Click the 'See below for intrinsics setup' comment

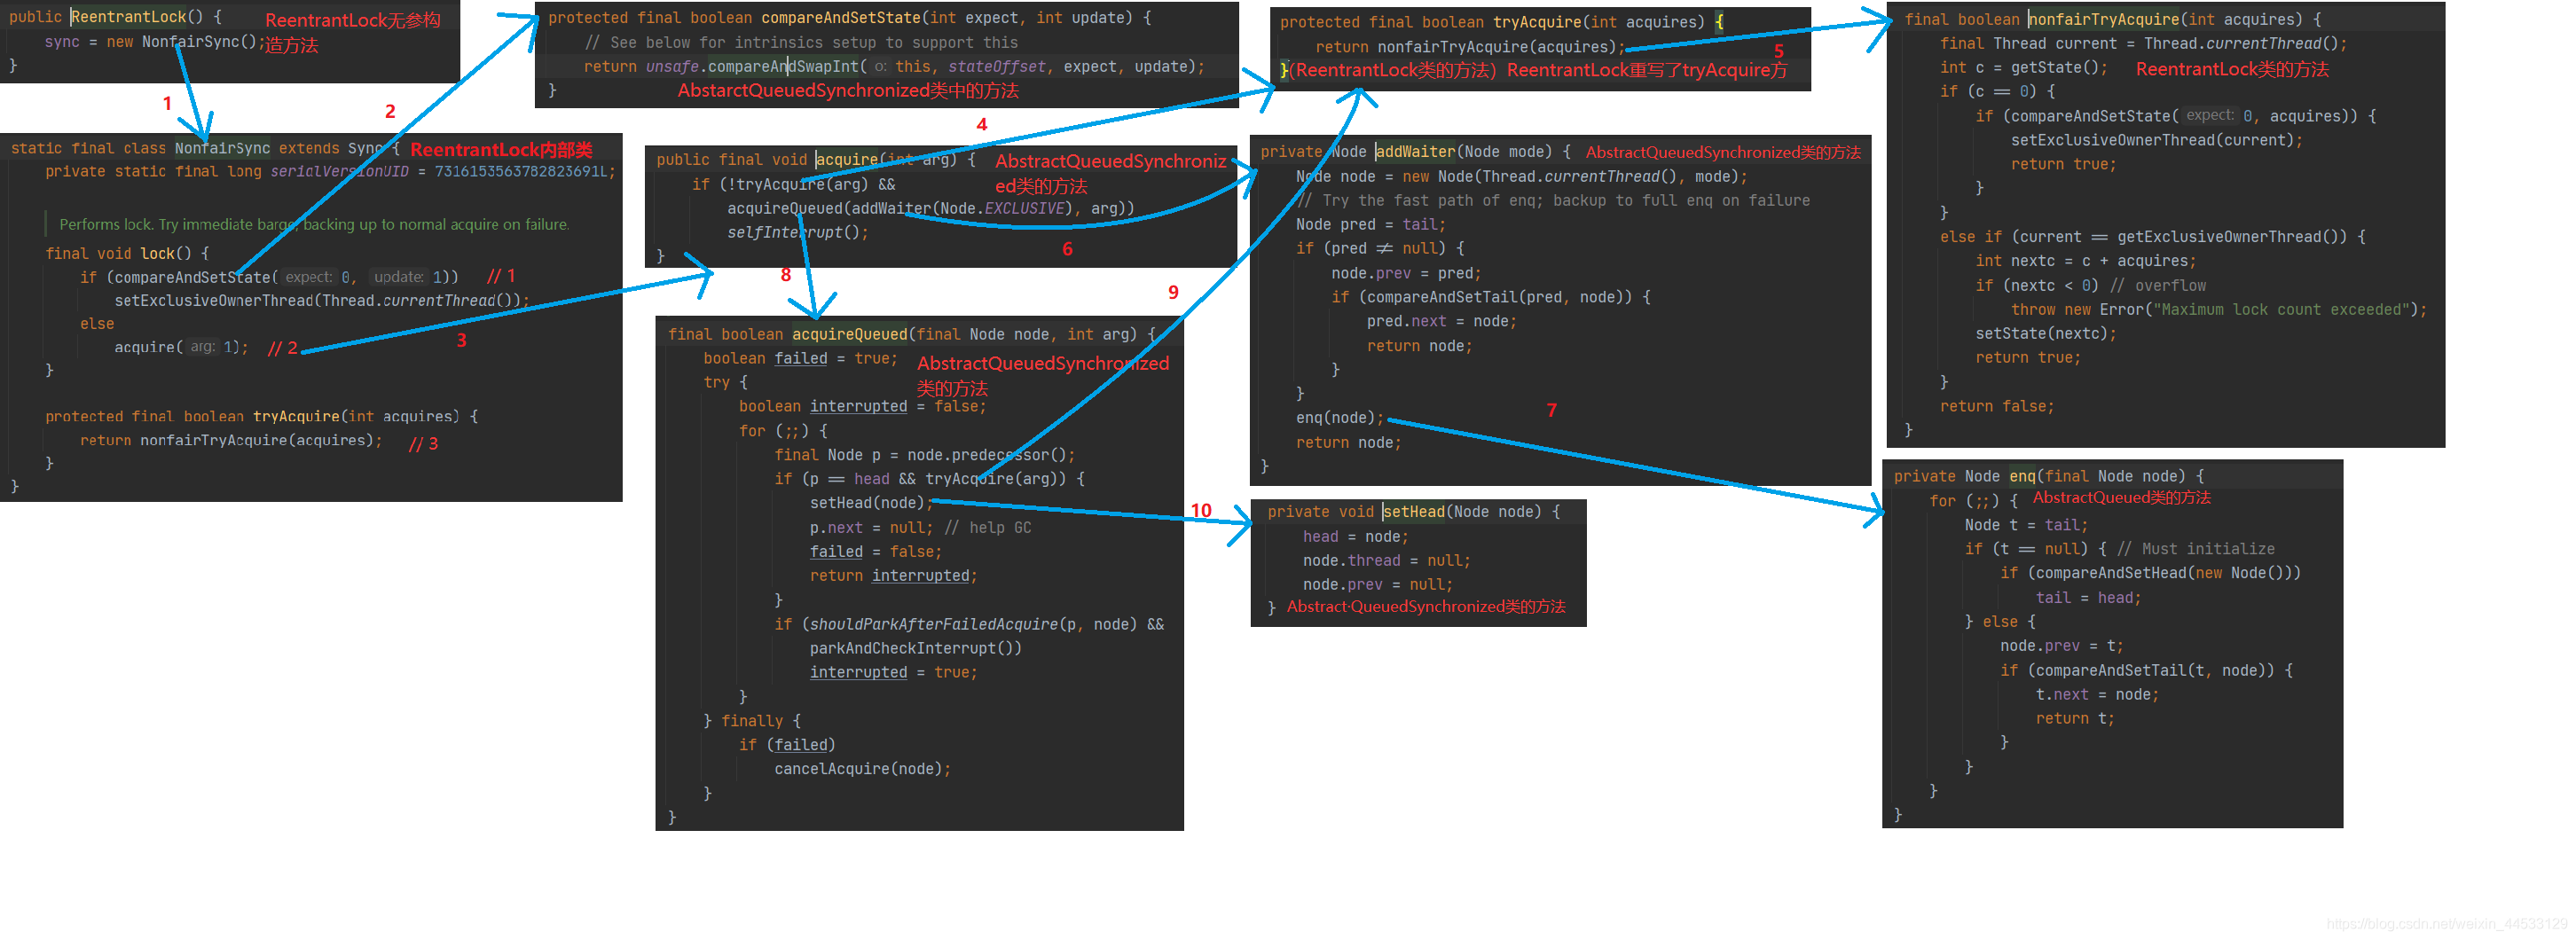(801, 43)
